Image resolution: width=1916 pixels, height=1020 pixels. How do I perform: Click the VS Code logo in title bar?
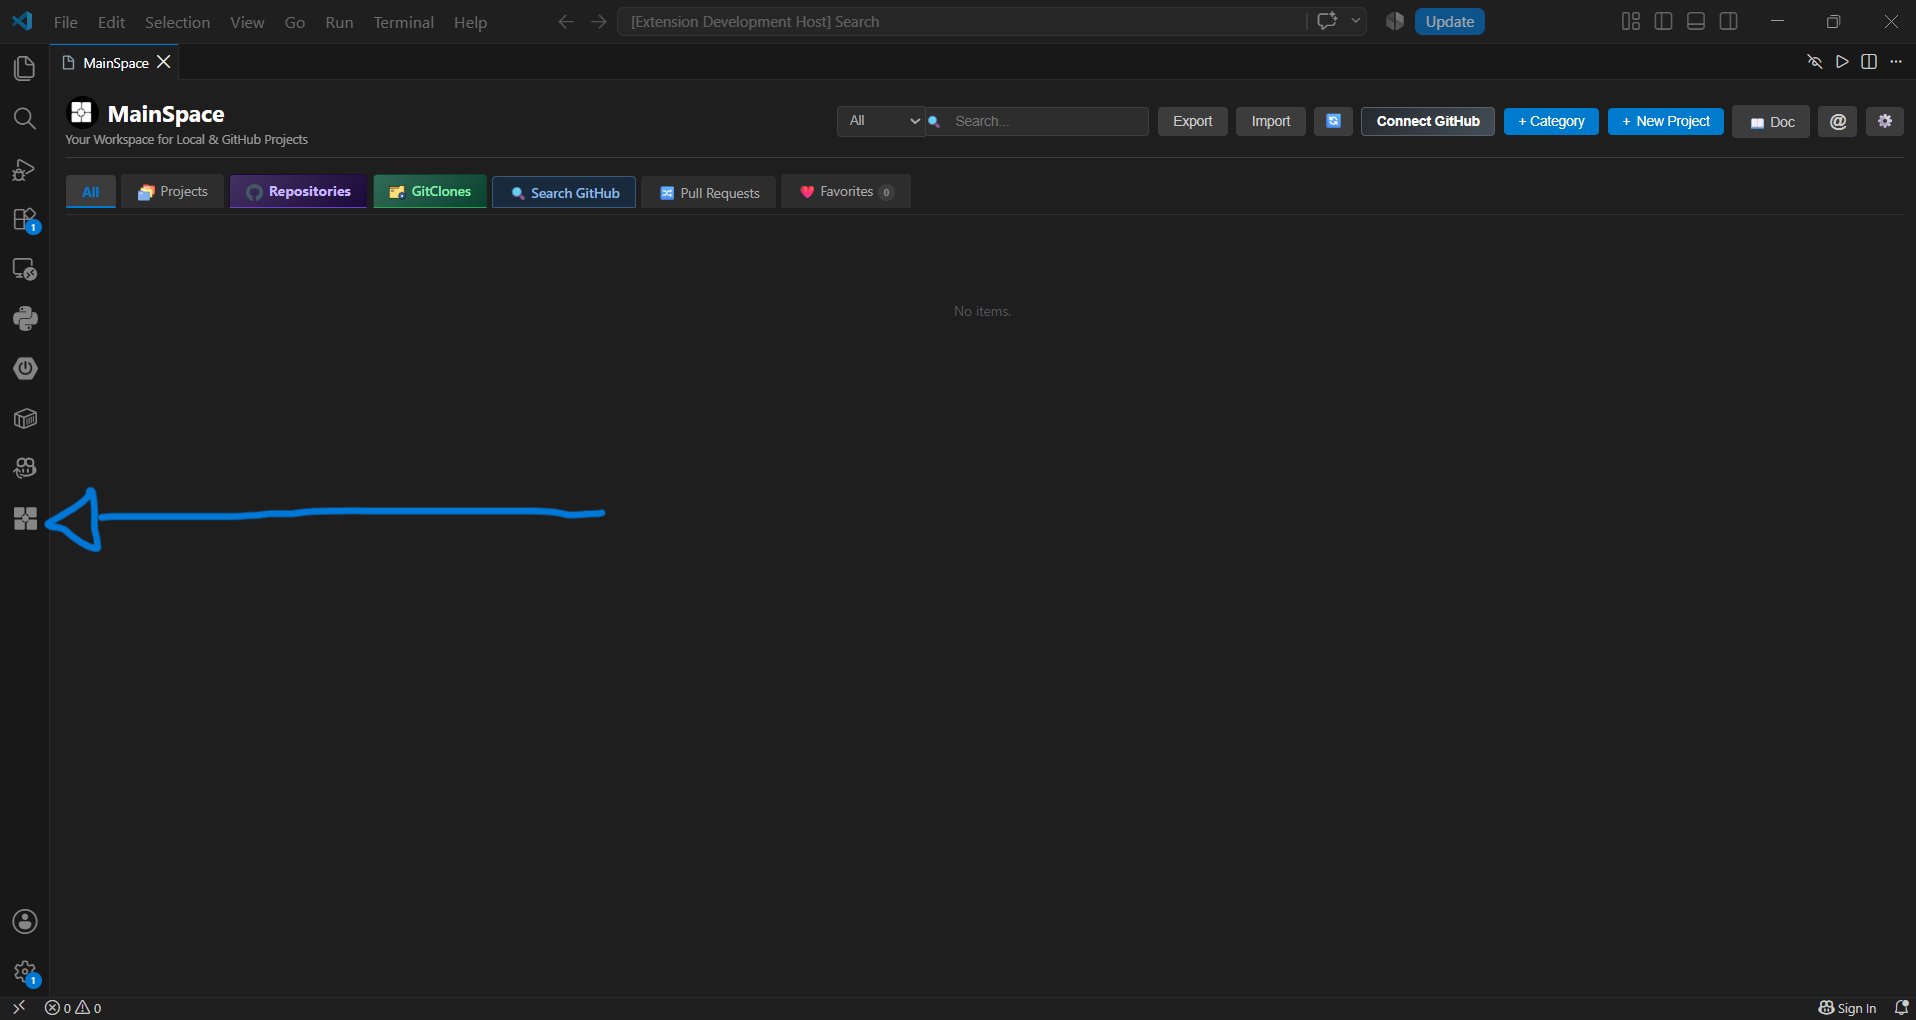[22, 21]
